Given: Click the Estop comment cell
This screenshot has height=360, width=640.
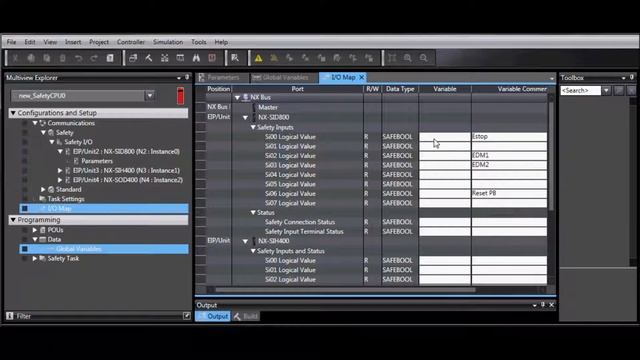Looking at the screenshot, I should point(509,136).
